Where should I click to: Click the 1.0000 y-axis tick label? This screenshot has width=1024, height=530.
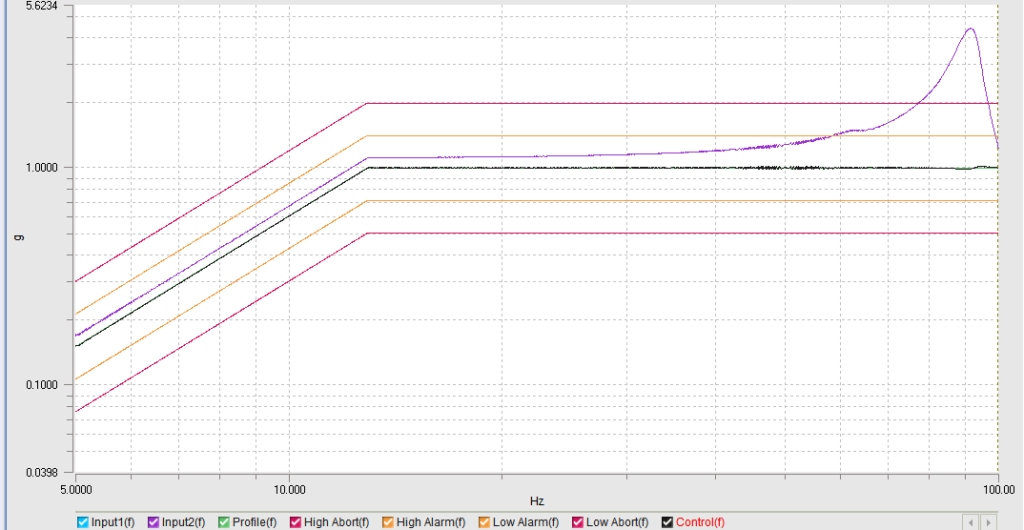point(41,168)
